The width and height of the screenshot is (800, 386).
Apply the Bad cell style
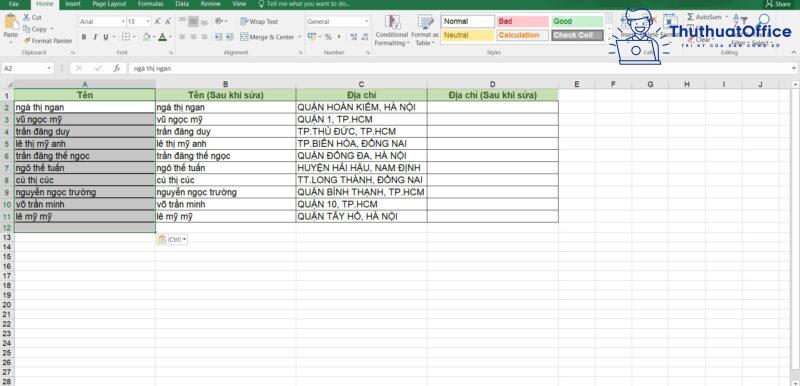point(522,21)
